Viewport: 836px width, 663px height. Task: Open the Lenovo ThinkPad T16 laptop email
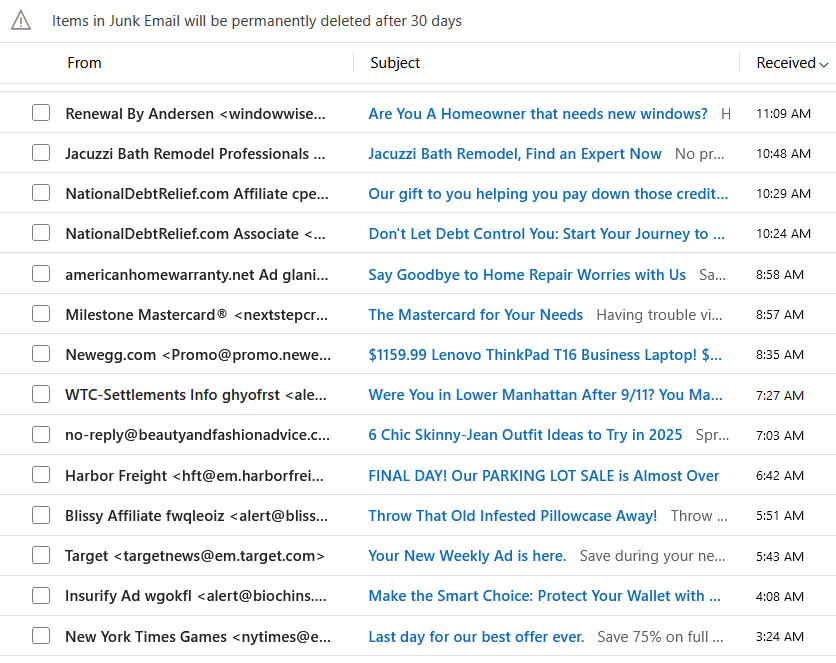point(545,354)
